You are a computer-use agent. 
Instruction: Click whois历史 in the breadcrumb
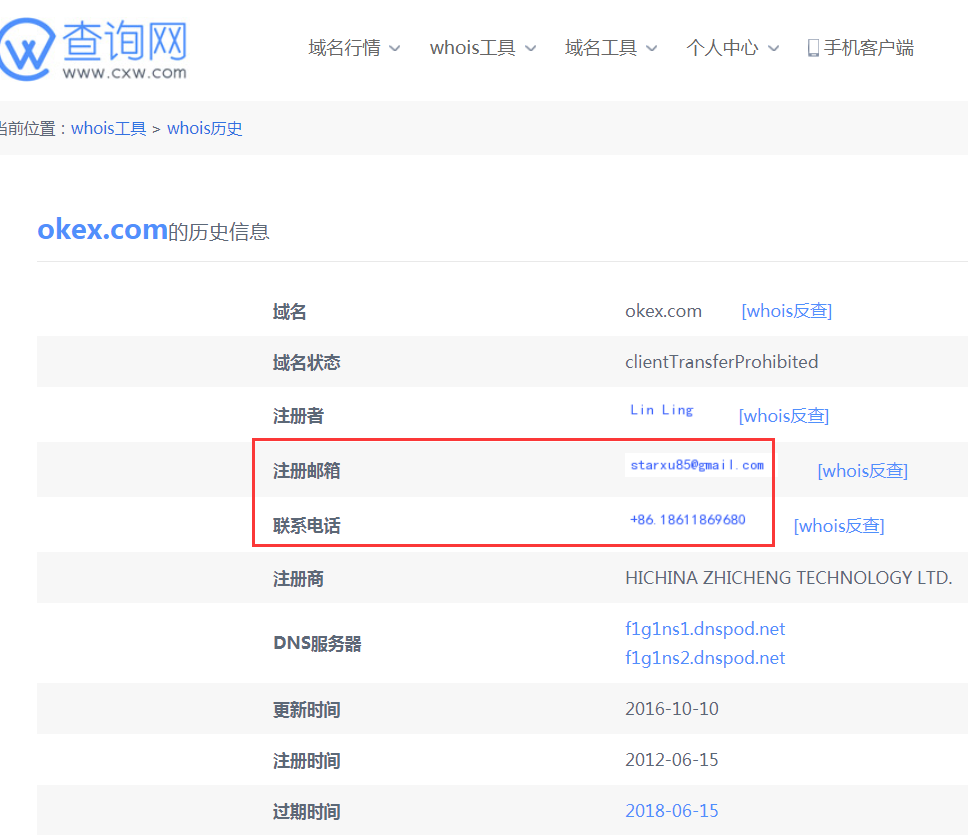coord(205,128)
